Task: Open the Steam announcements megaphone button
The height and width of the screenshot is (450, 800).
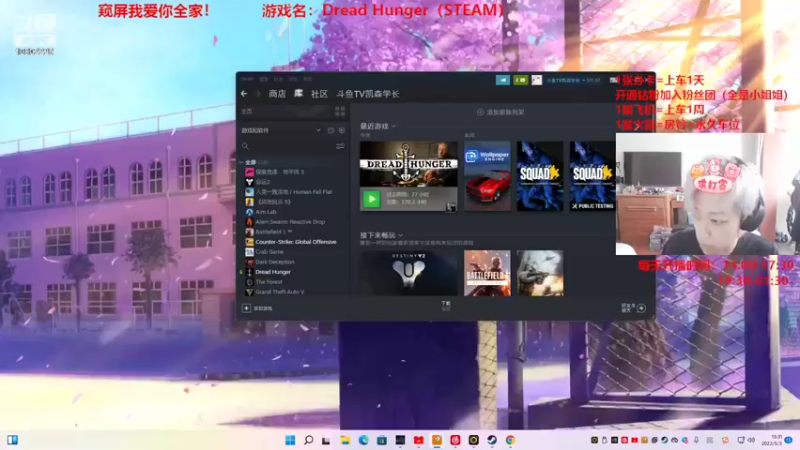Action: [503, 80]
